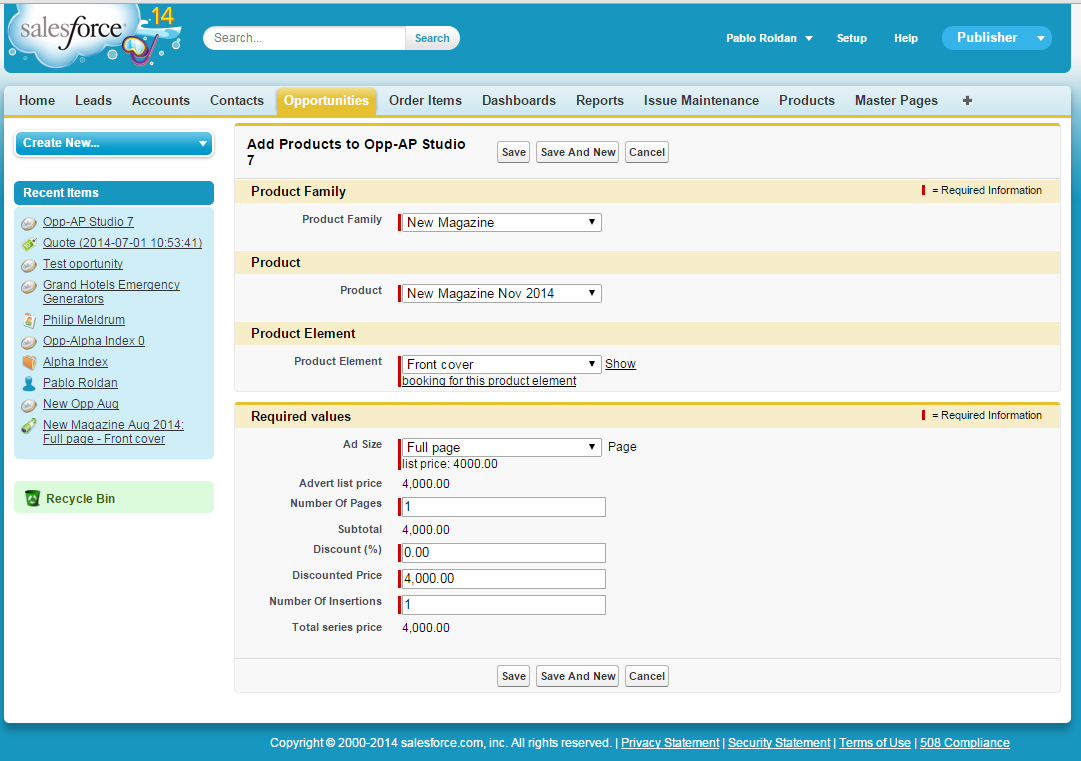Open the Issue Maintenance tab

click(701, 101)
